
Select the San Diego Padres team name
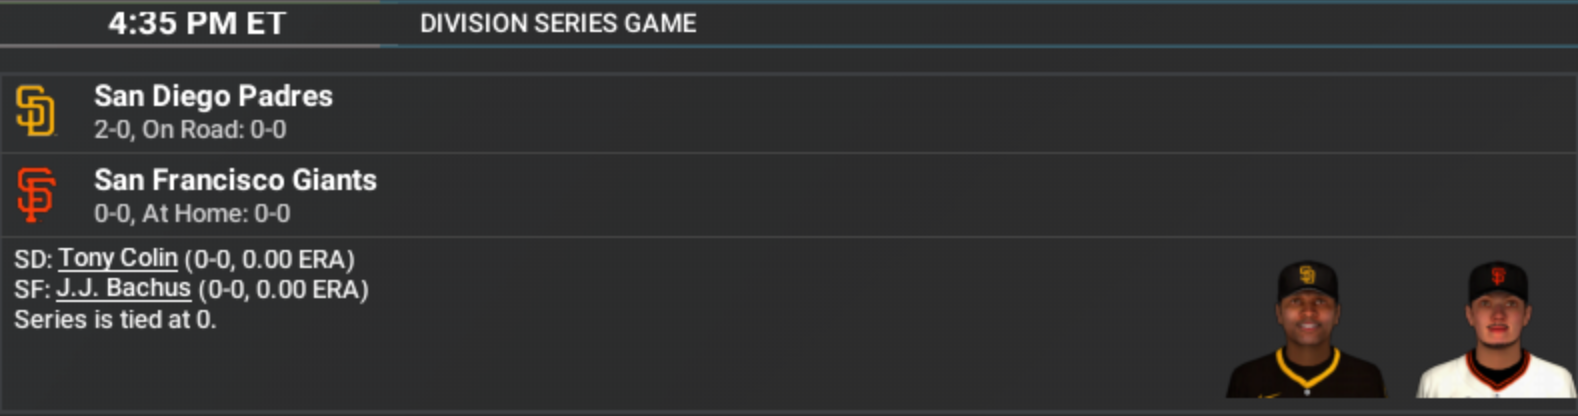point(213,96)
